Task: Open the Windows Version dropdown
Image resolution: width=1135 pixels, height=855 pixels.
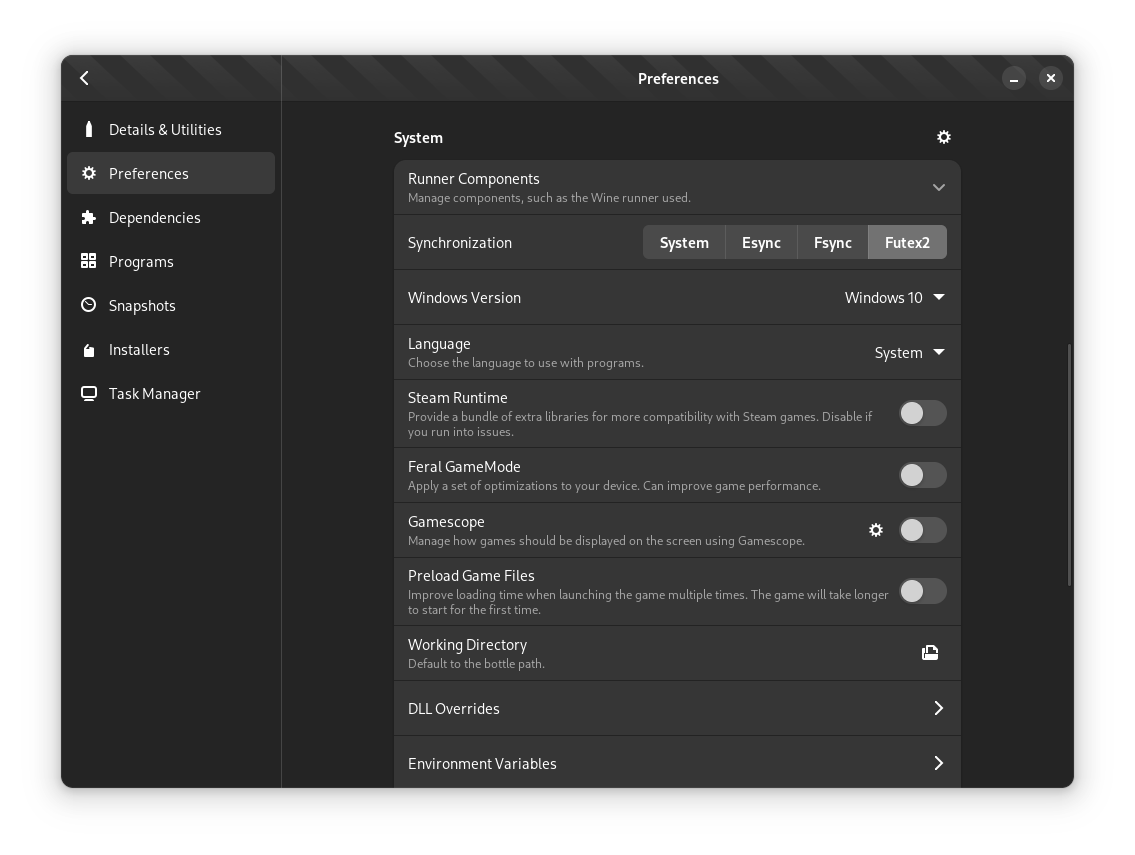Action: click(x=894, y=297)
